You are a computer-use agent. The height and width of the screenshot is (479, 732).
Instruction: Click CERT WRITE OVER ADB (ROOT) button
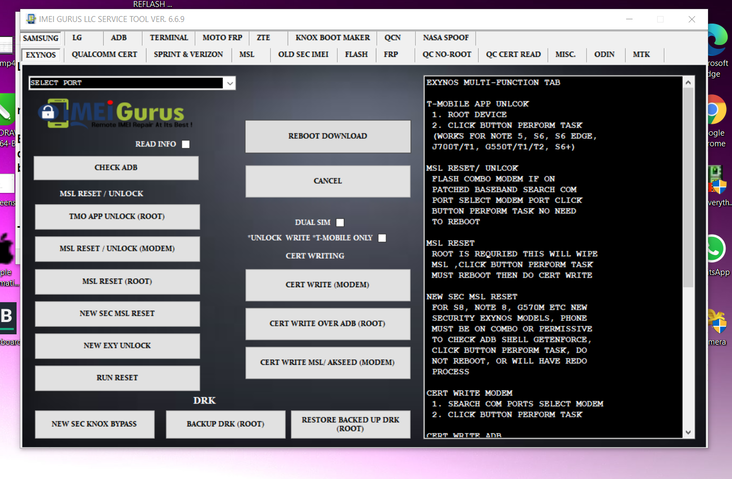pyautogui.click(x=328, y=324)
